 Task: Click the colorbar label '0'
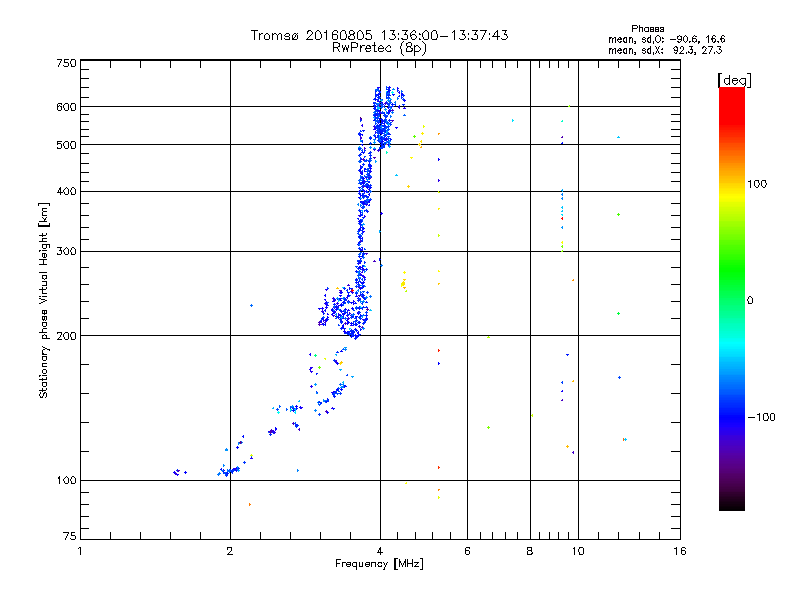750,301
